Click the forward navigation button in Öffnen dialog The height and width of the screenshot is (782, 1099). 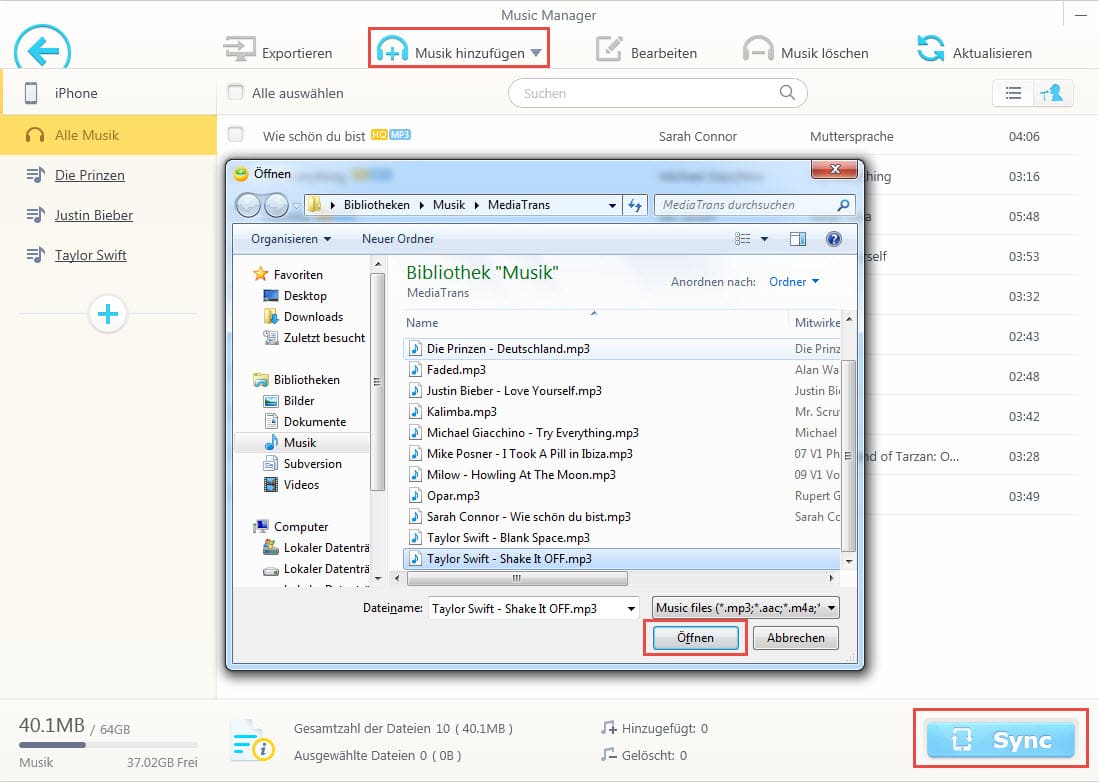click(x=276, y=205)
